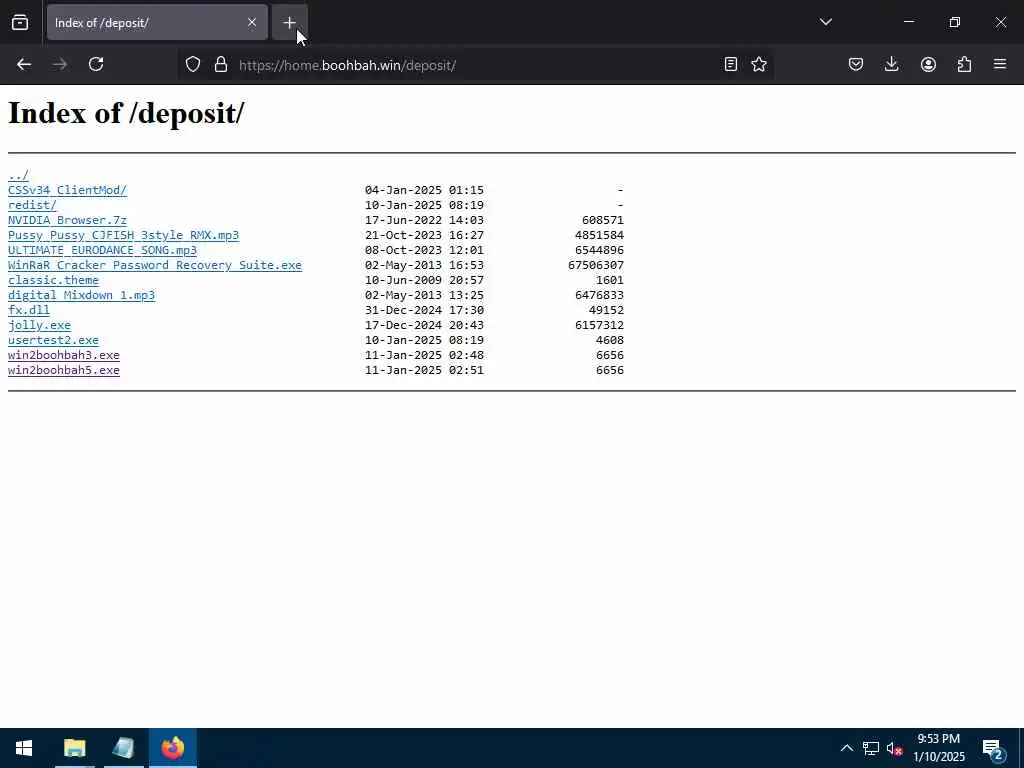The width and height of the screenshot is (1024, 768).
Task: Download win2boohbah3.exe file
Action: [64, 355]
